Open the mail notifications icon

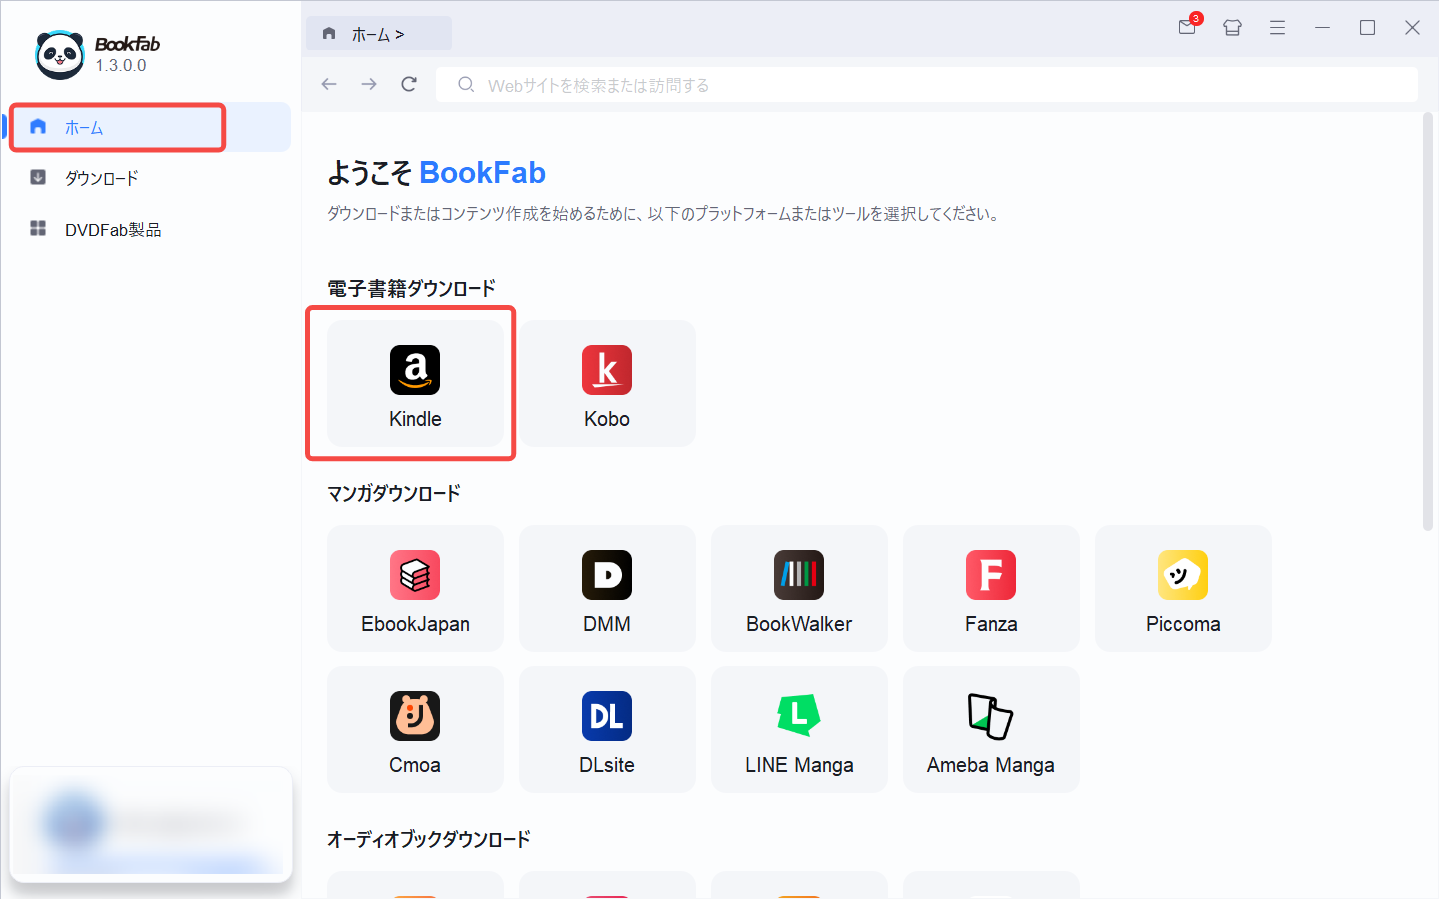1188,27
